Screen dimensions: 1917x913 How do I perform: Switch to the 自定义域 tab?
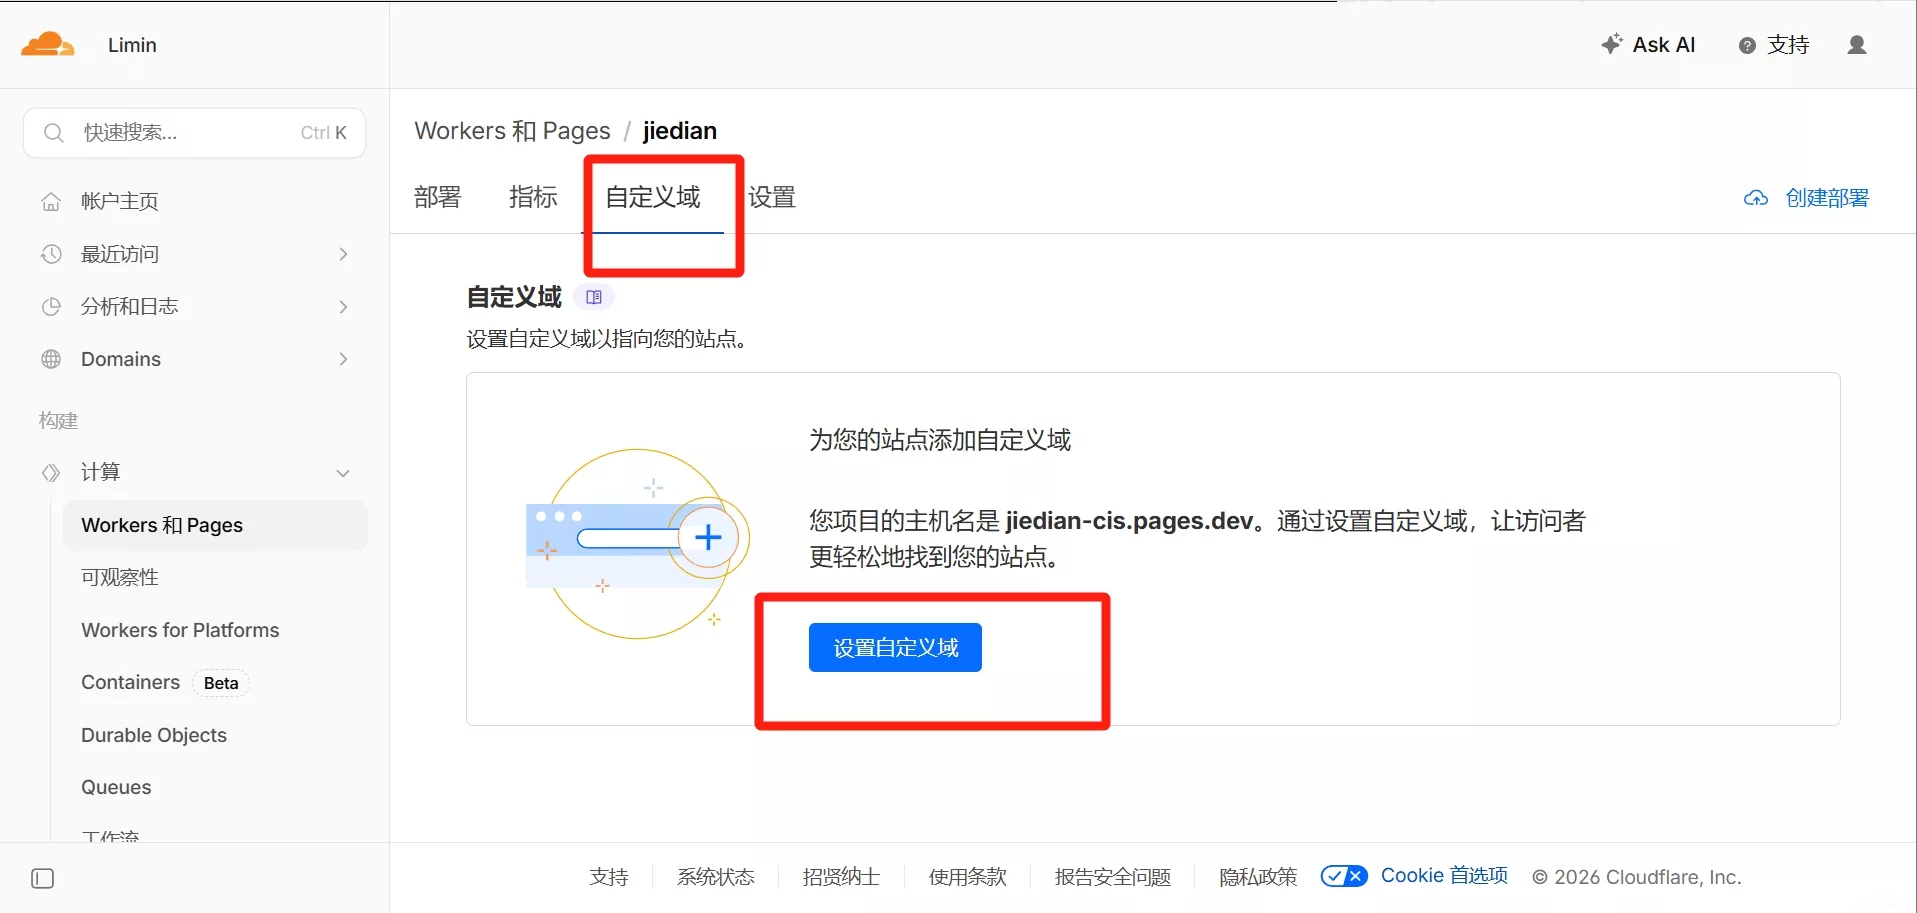pyautogui.click(x=653, y=197)
